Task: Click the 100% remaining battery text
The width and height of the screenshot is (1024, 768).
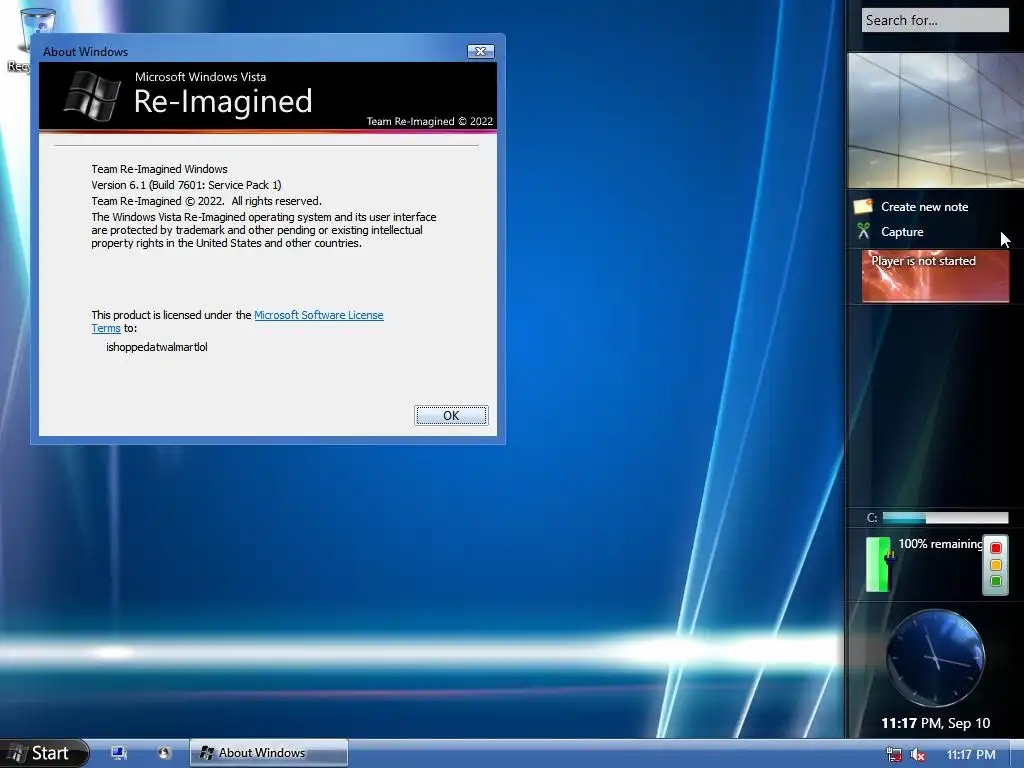Action: [940, 543]
